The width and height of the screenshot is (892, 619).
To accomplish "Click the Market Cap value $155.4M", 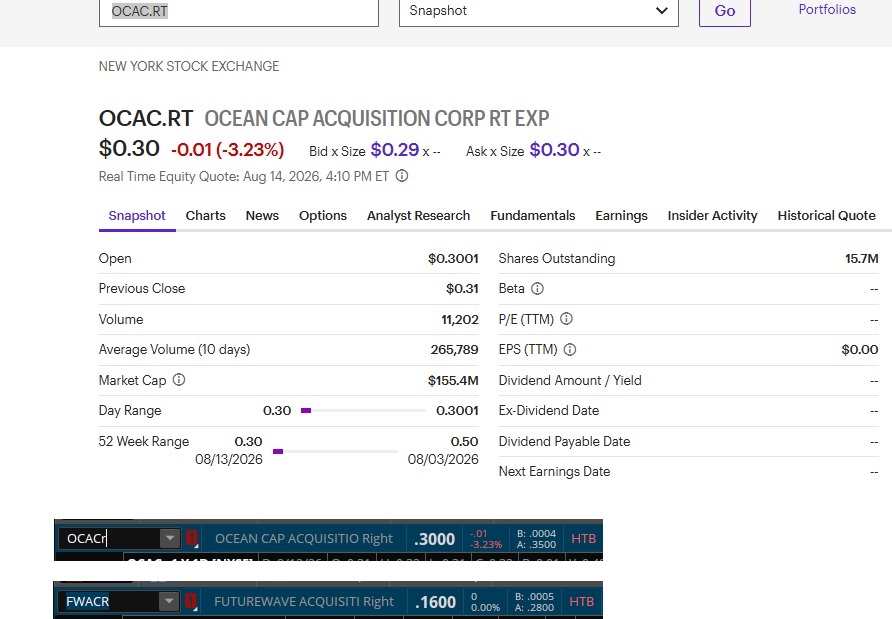I will (x=453, y=380).
